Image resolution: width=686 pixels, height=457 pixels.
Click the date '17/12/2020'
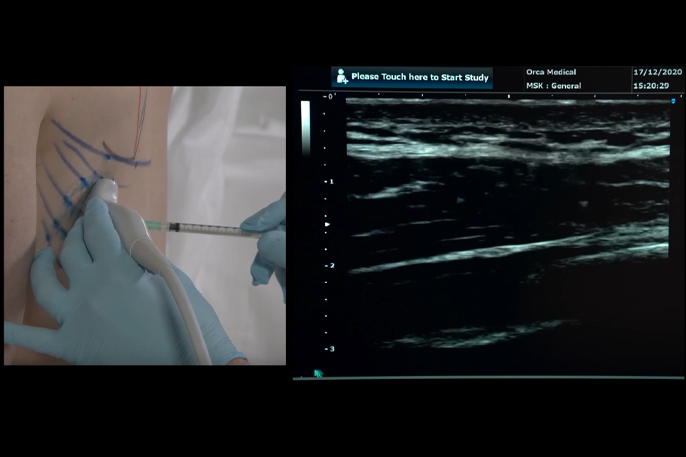point(658,72)
